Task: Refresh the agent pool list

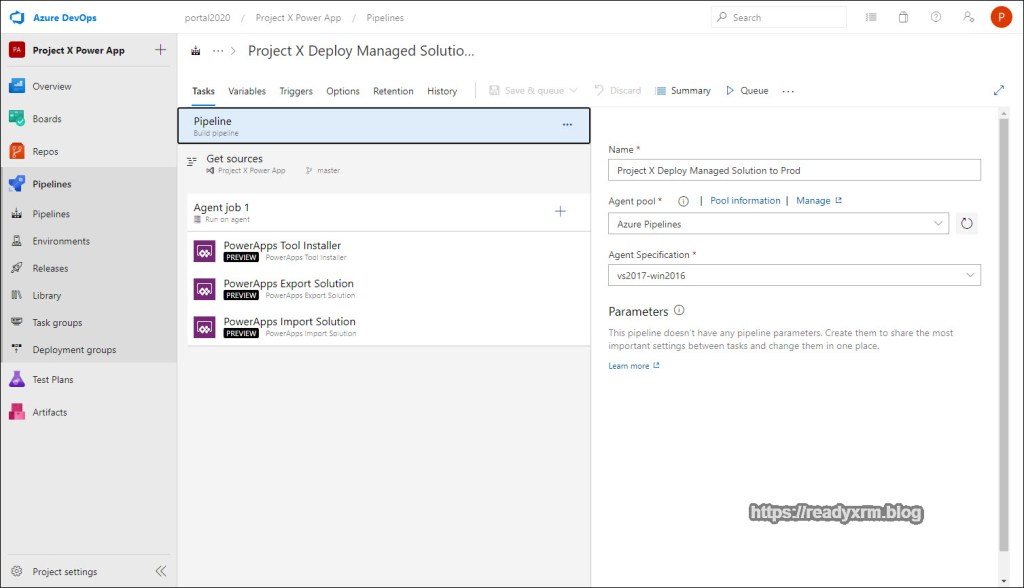Action: click(x=966, y=224)
